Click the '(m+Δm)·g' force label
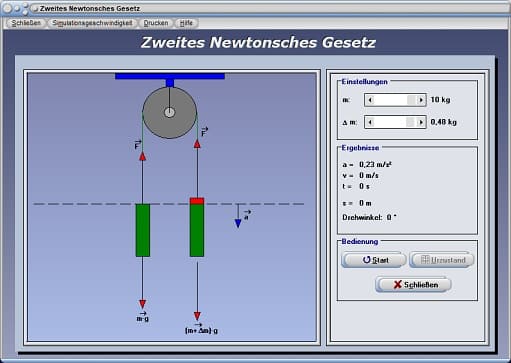This screenshot has width=511, height=363. click(x=201, y=329)
